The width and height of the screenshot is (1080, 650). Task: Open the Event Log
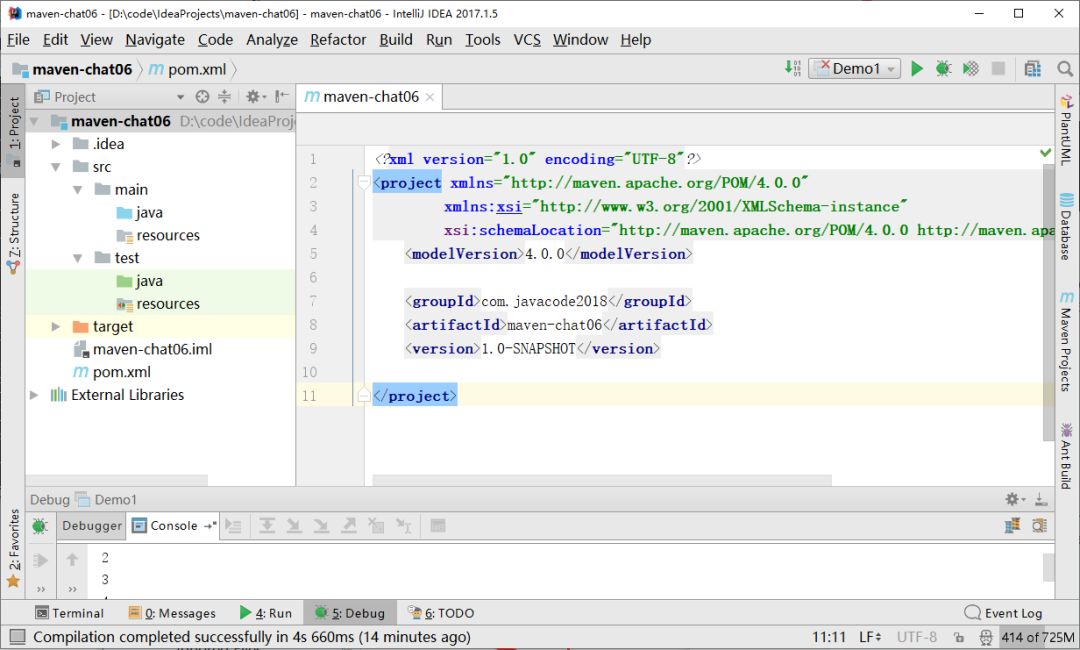point(1003,613)
